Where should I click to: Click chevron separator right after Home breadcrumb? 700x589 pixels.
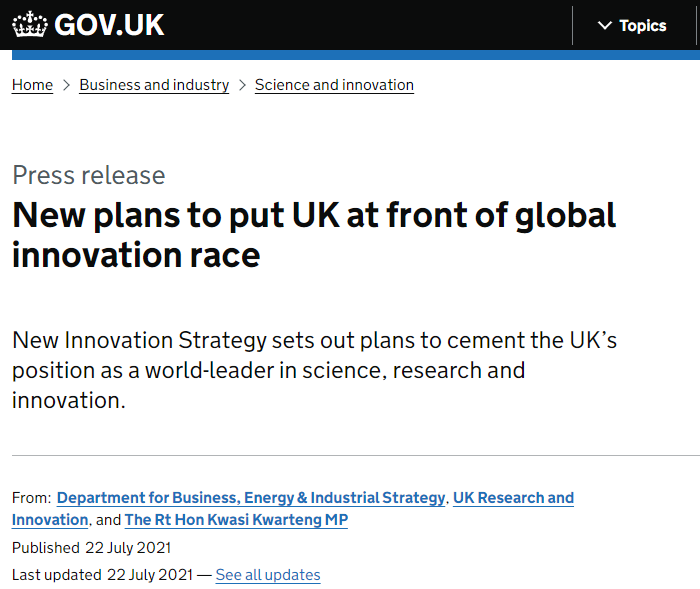(66, 85)
